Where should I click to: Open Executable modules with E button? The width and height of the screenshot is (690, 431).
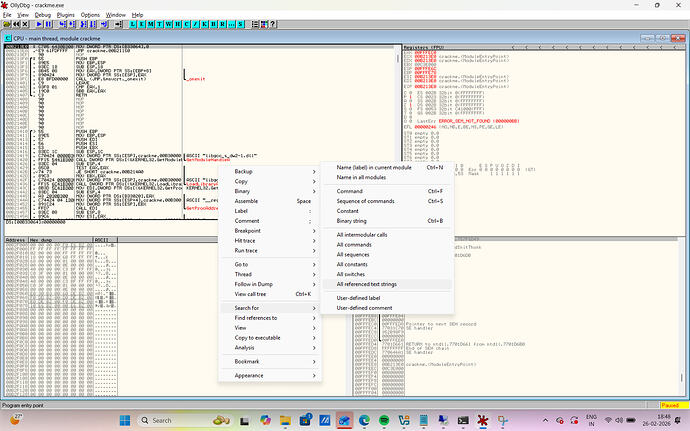142,24
